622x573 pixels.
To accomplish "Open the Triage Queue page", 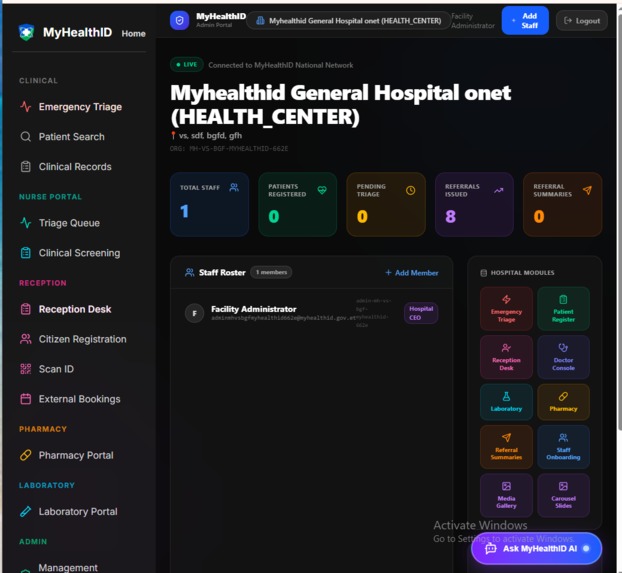I will (60, 223).
